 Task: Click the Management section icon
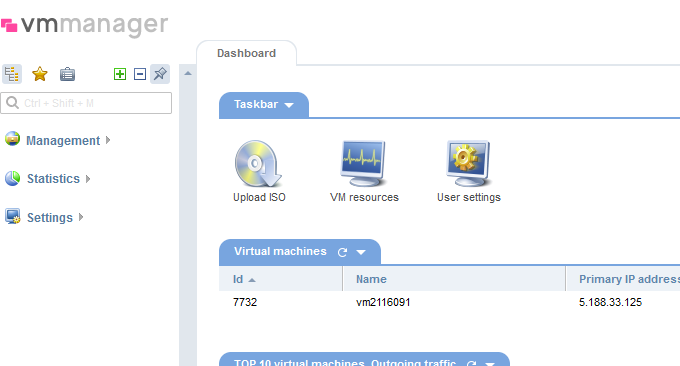13,139
